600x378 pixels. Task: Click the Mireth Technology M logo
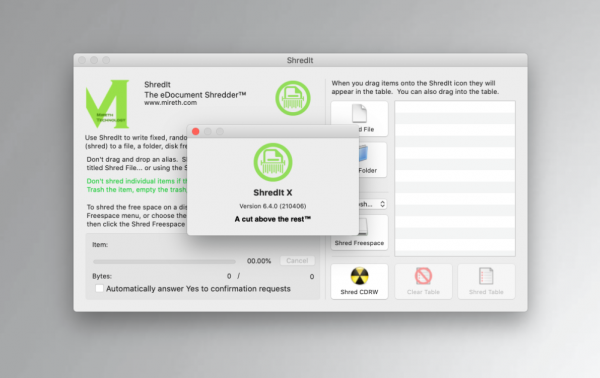108,104
